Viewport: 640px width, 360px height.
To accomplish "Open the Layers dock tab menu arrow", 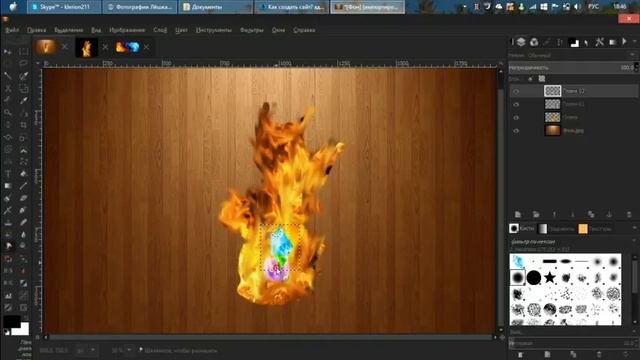I will [634, 42].
